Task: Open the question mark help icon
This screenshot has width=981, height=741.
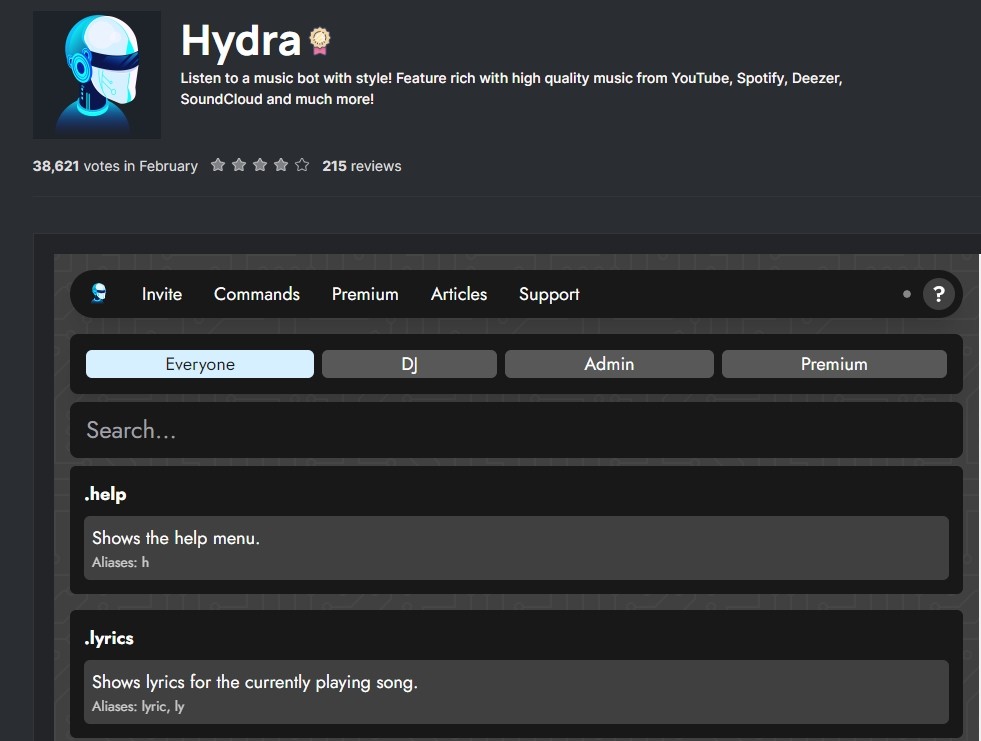Action: 938,294
